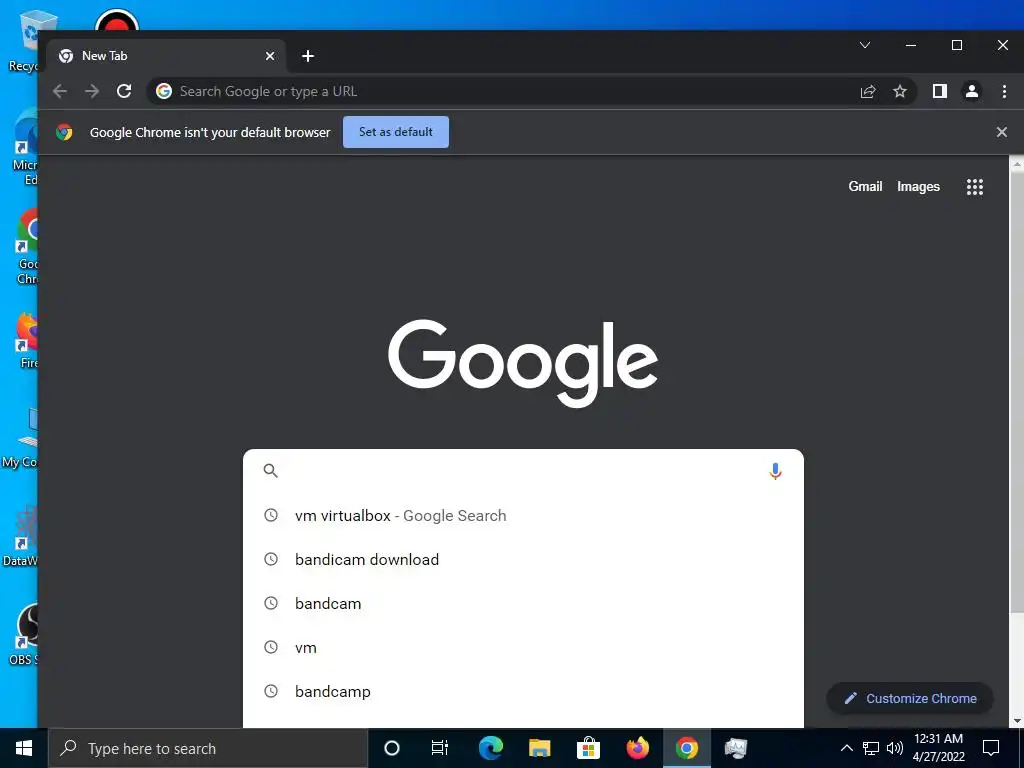Launch Firefox from the taskbar
Image resolution: width=1024 pixels, height=768 pixels.
(637, 748)
